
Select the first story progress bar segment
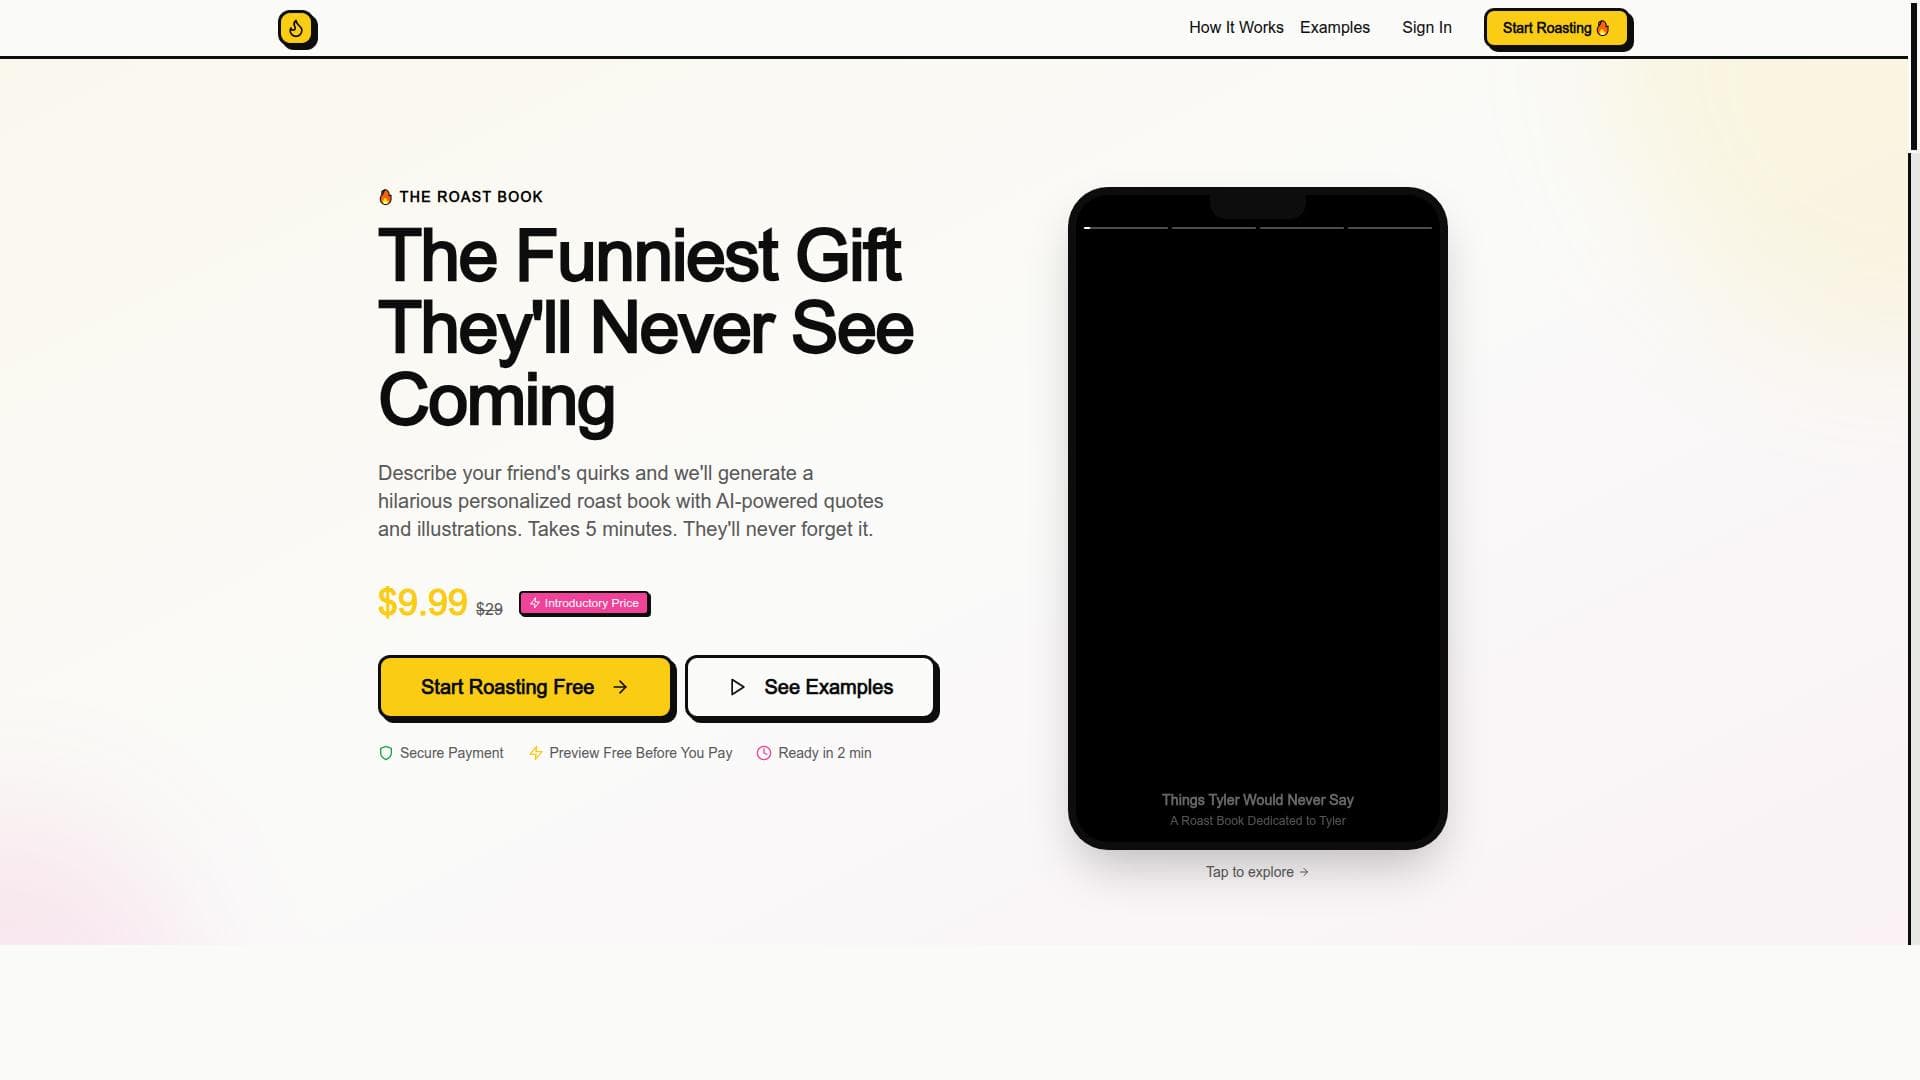(x=1126, y=228)
